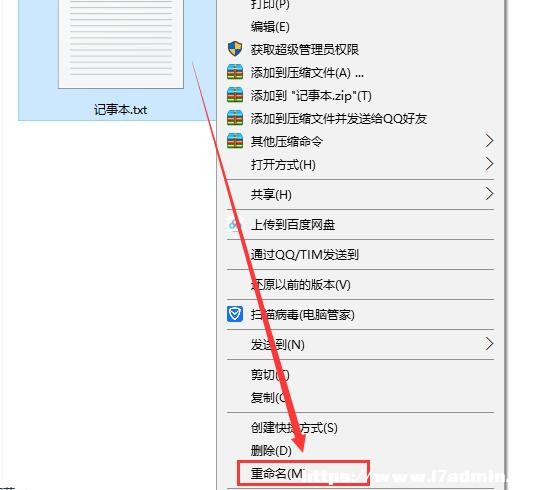The width and height of the screenshot is (537, 490).
Task: Select 创建快捷方式(S) entry
Action: (294, 427)
